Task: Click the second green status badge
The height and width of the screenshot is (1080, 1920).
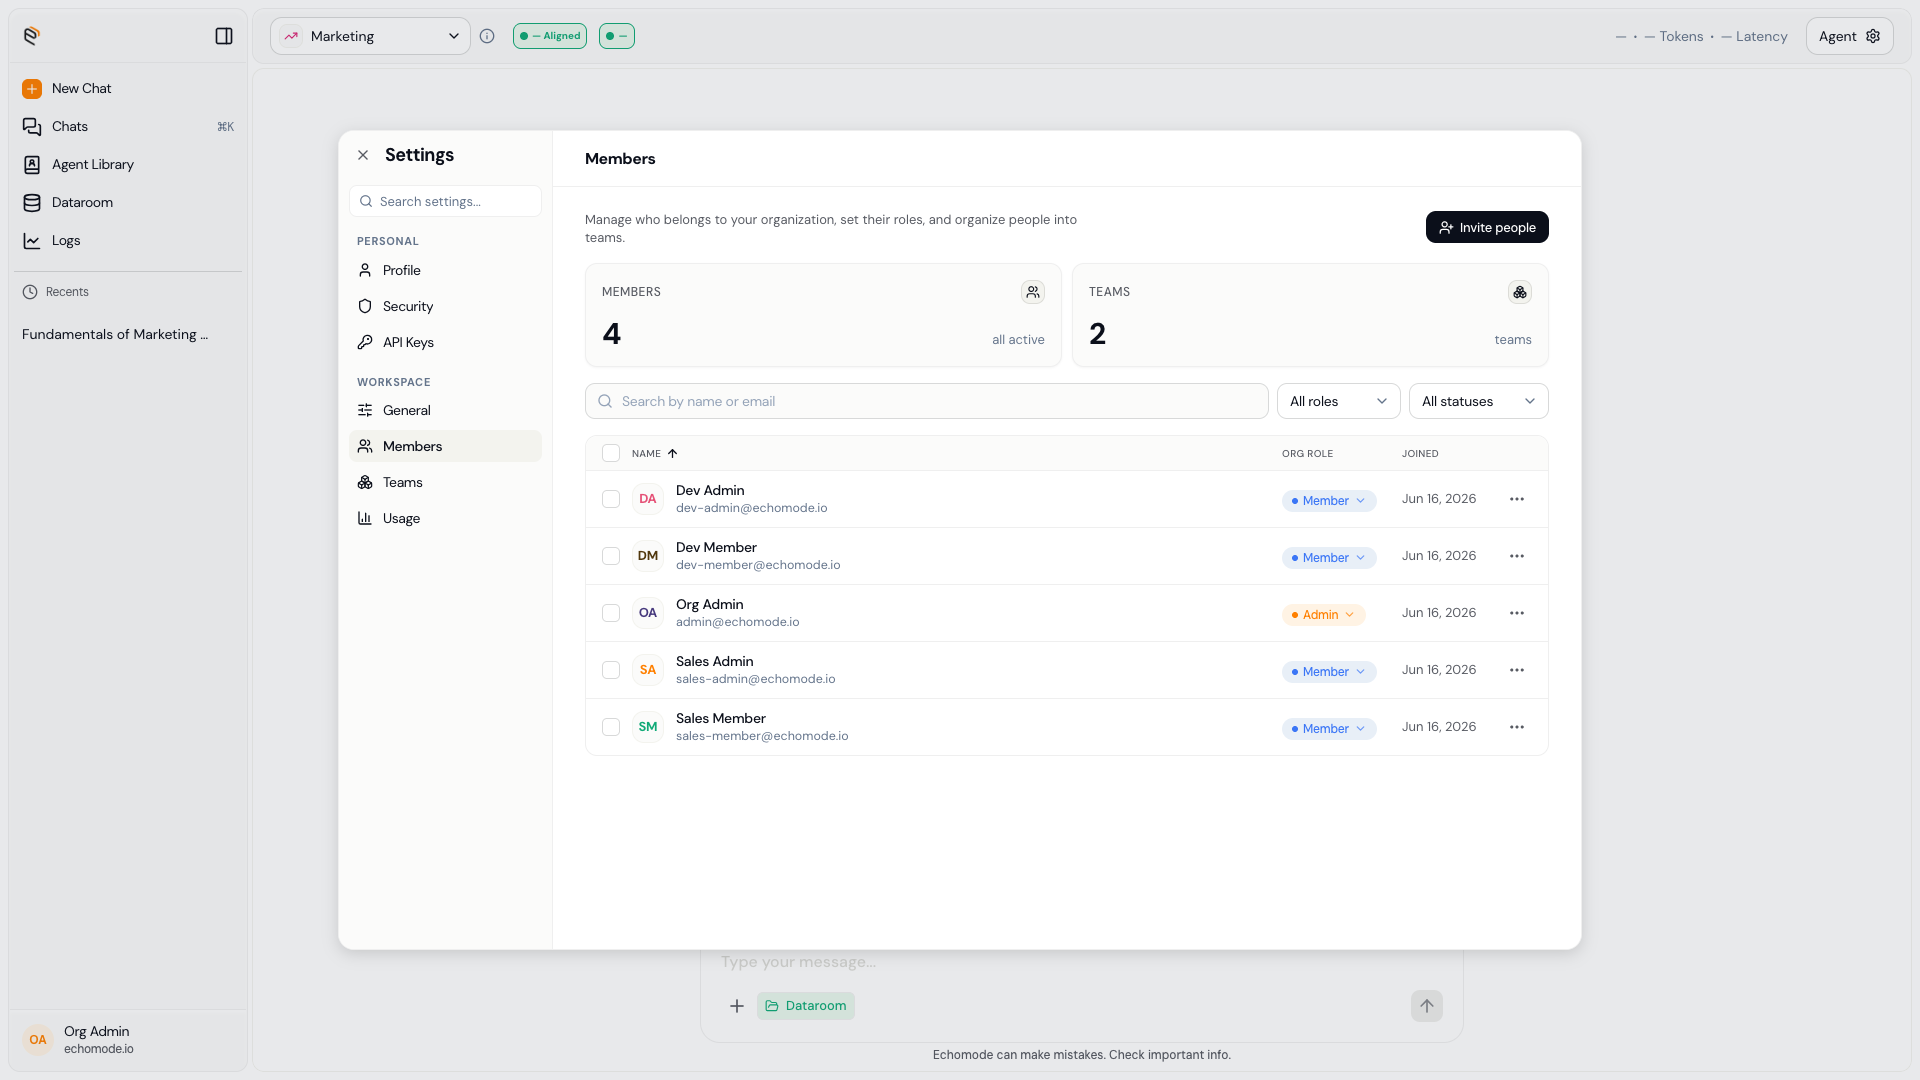Action: [x=617, y=36]
